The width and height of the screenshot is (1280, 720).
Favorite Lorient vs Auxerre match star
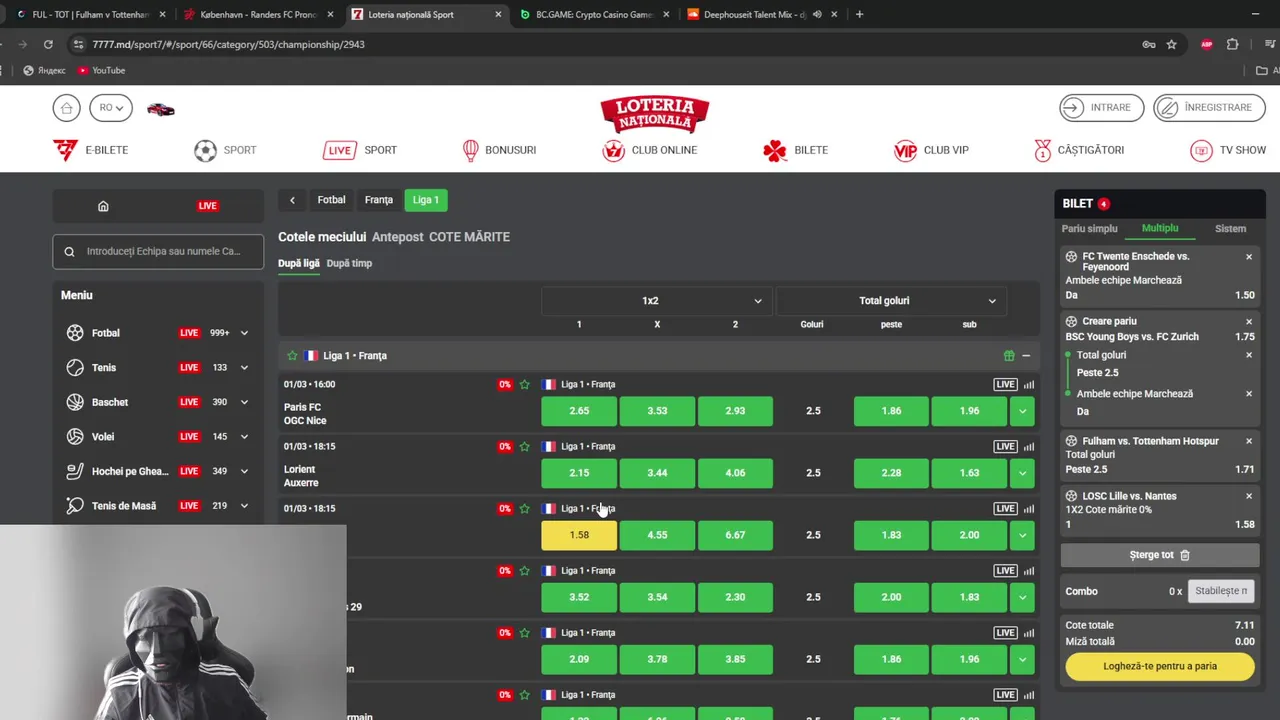(524, 446)
